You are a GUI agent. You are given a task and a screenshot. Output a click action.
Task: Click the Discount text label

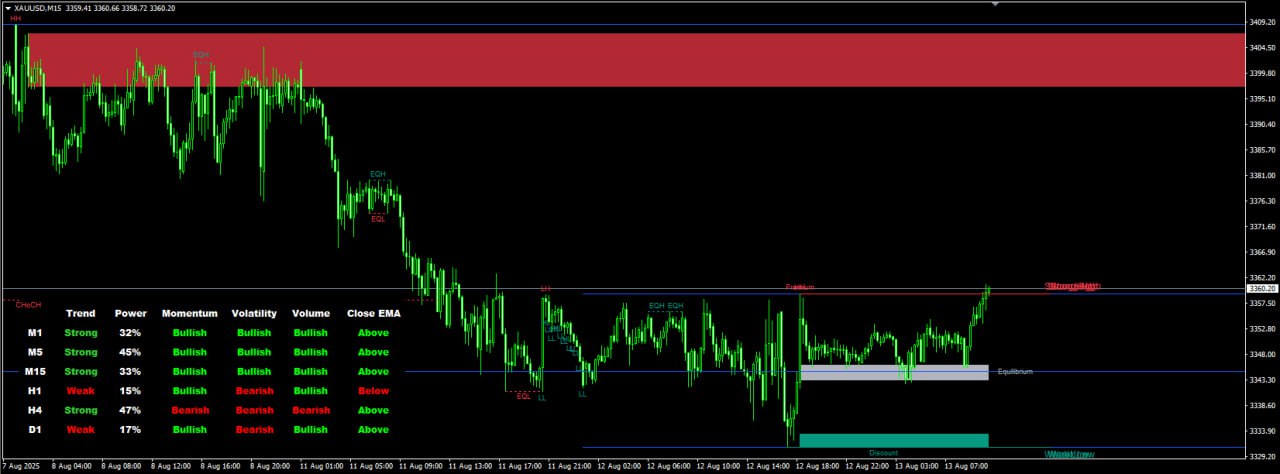pyautogui.click(x=883, y=453)
